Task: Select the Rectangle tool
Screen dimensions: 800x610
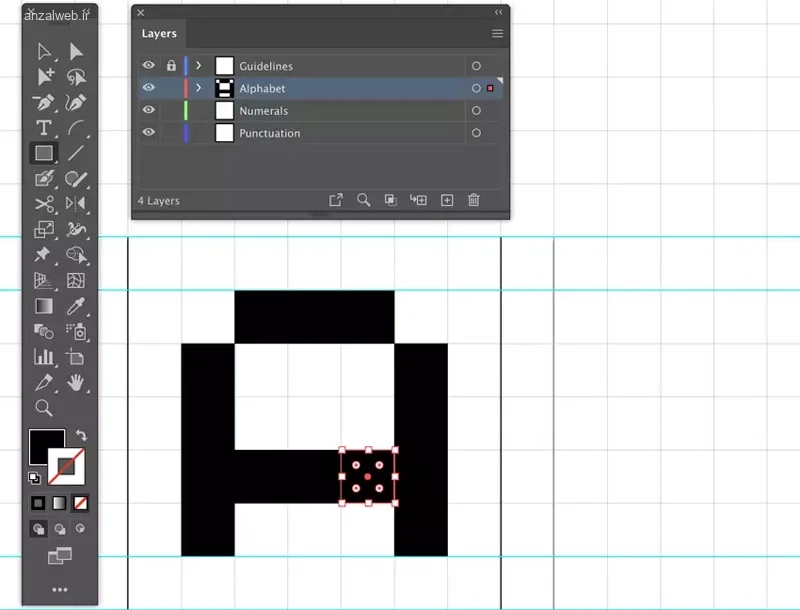Action: point(44,153)
